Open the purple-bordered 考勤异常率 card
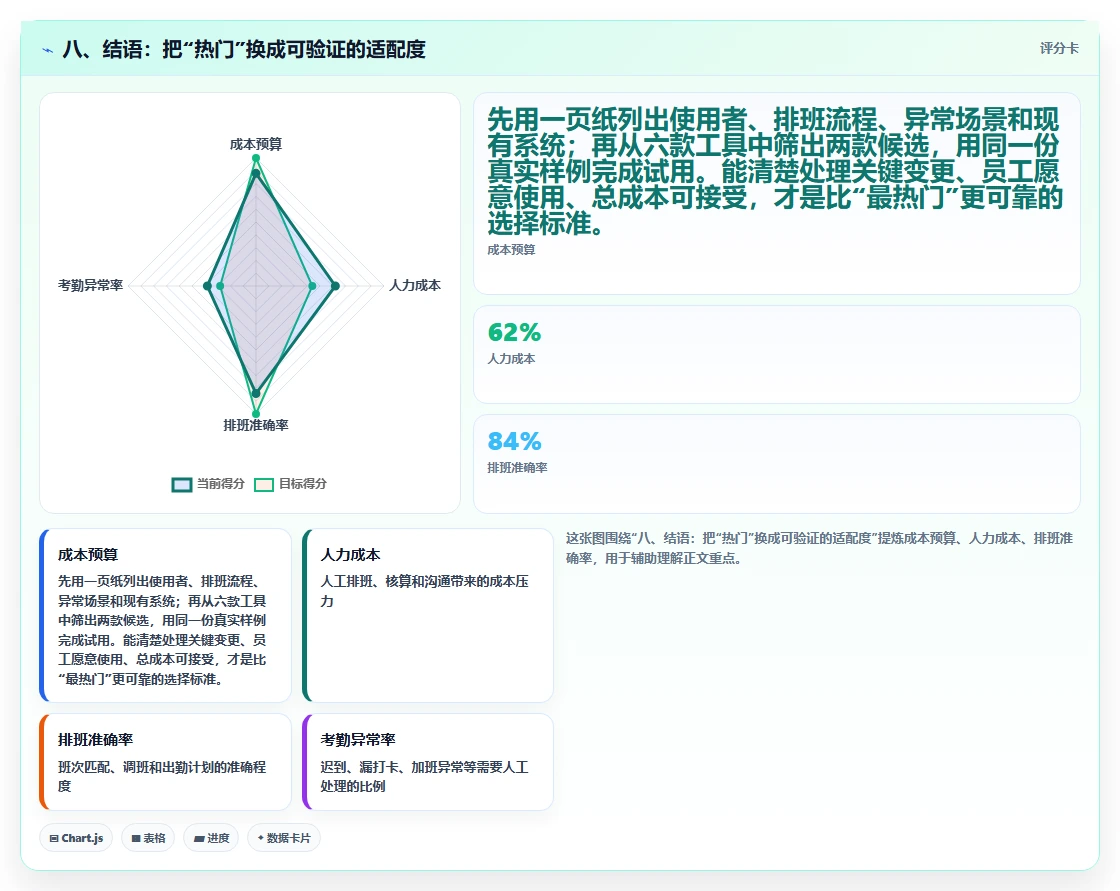 pyautogui.click(x=428, y=762)
